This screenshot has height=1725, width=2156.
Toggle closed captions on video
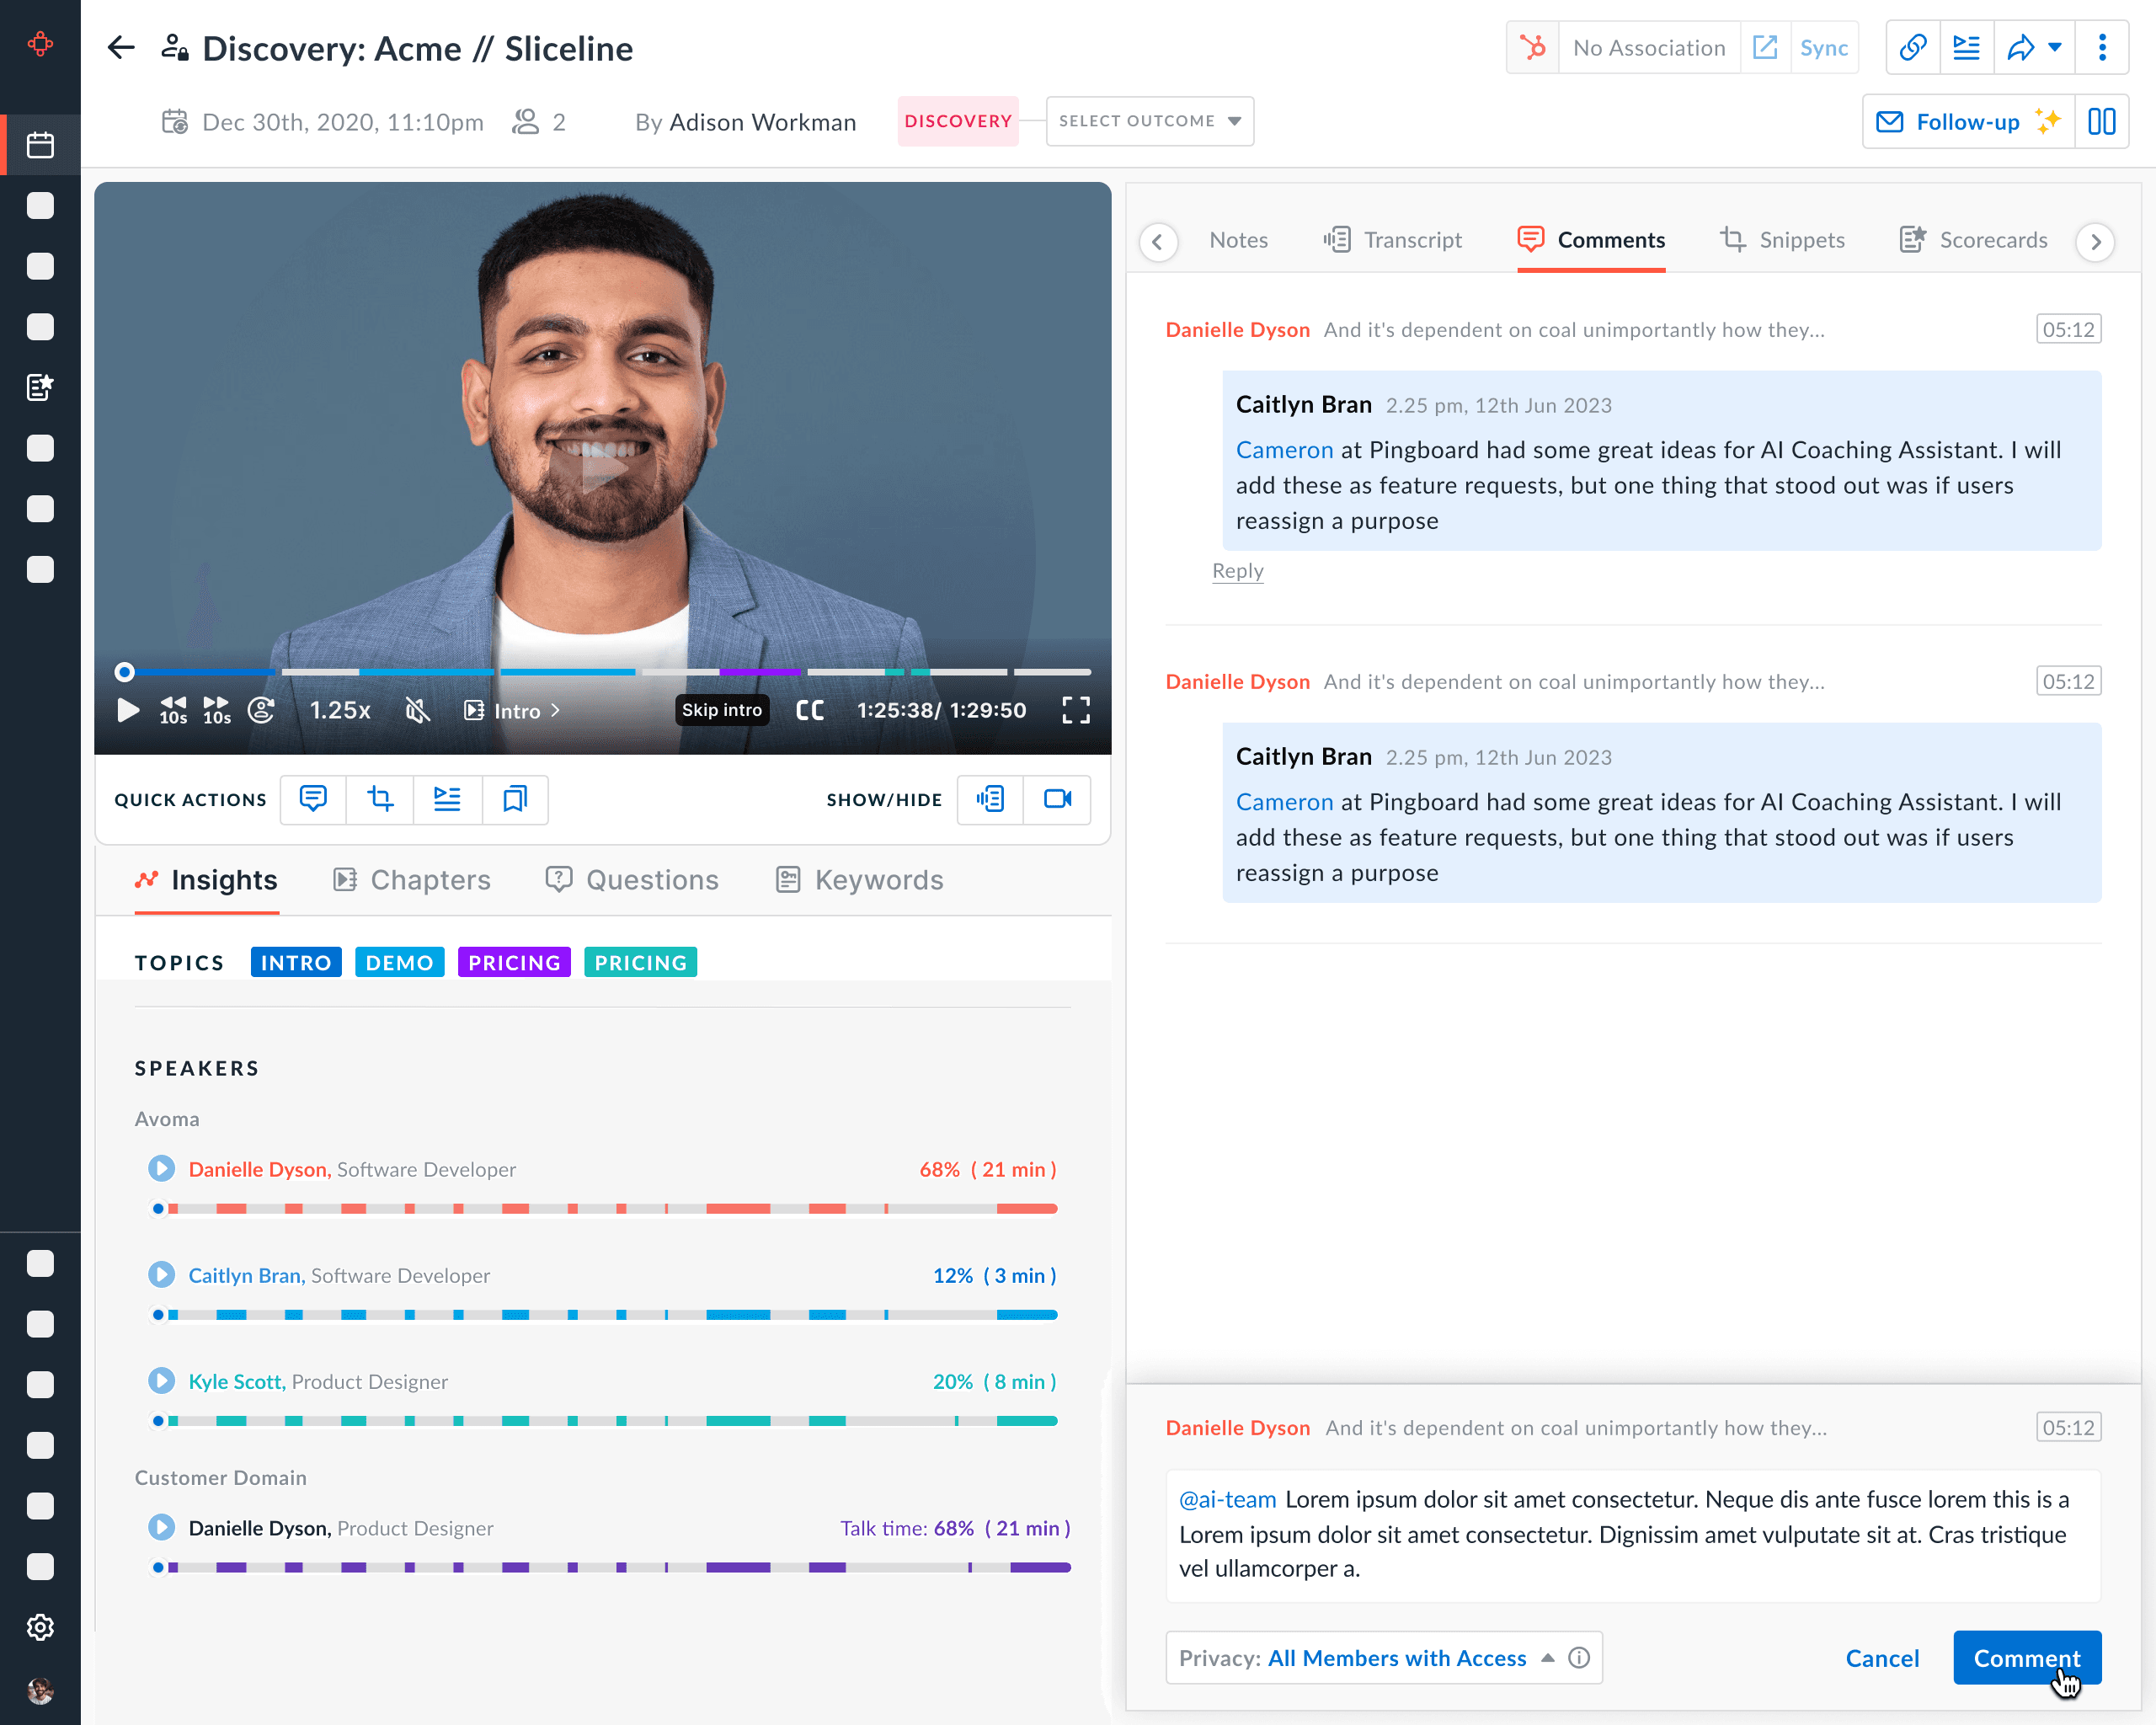[809, 710]
